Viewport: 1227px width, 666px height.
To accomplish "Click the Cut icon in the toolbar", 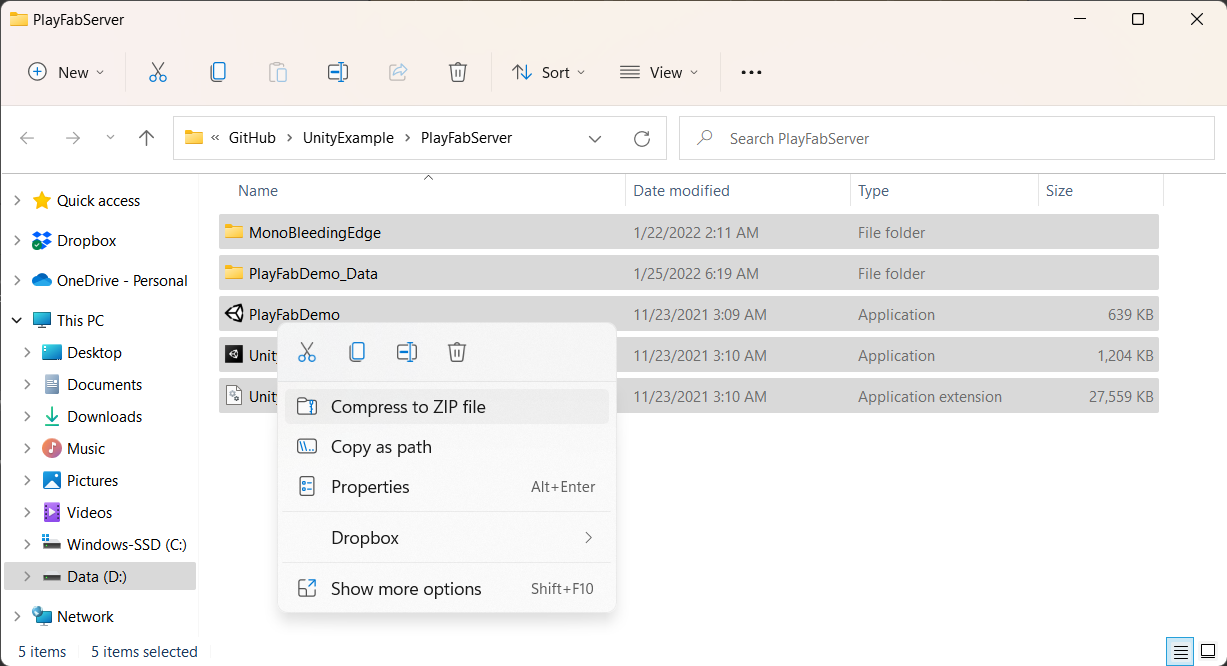I will [157, 72].
